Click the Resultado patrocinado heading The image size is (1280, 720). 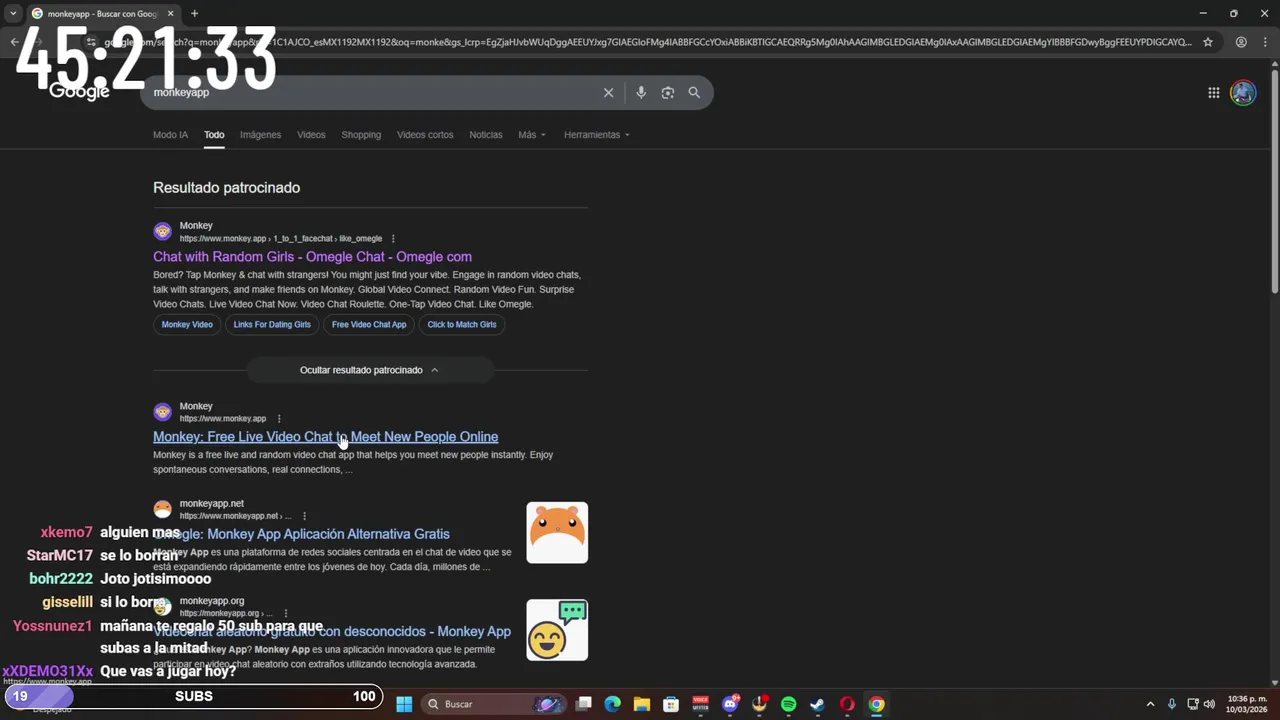[226, 188]
